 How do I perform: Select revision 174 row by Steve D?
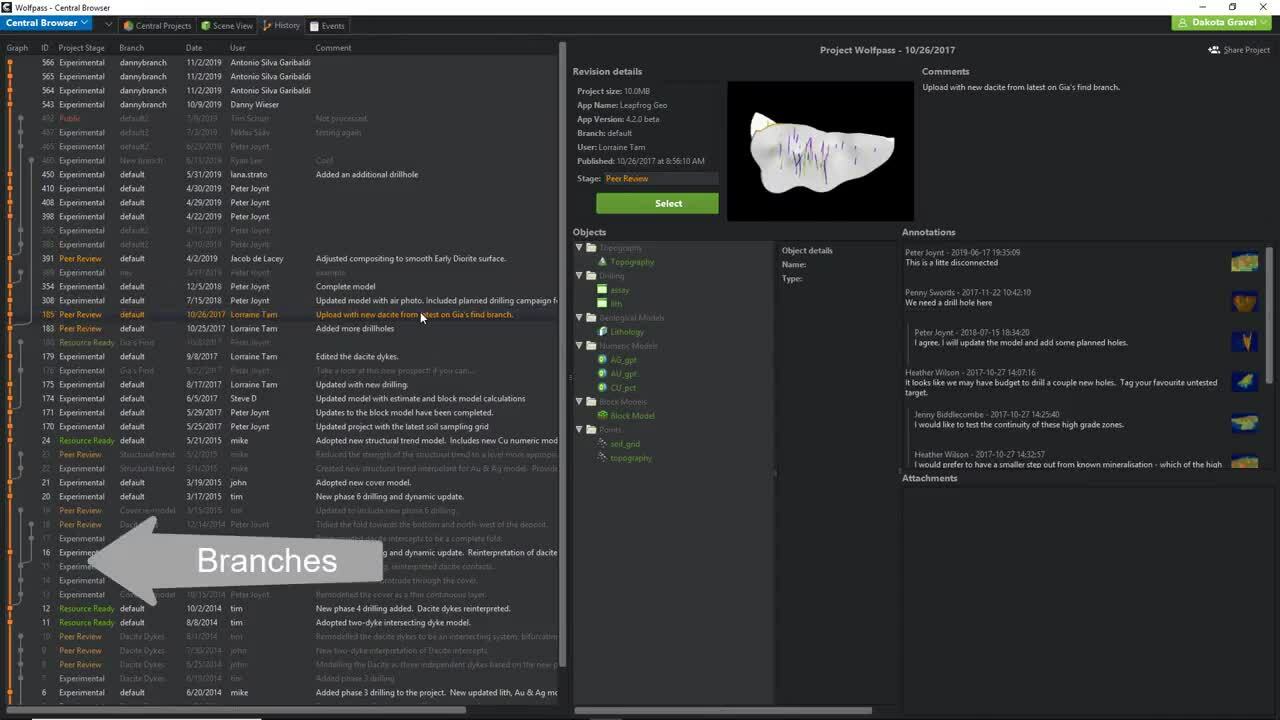tap(280, 398)
